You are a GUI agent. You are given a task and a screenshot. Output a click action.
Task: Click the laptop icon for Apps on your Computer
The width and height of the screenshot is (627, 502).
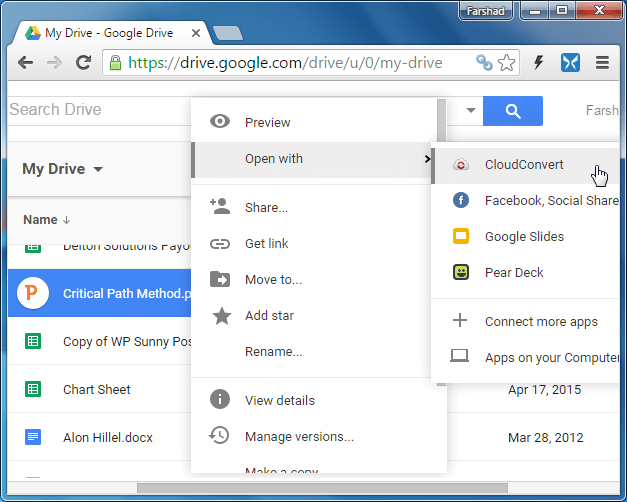(x=459, y=356)
